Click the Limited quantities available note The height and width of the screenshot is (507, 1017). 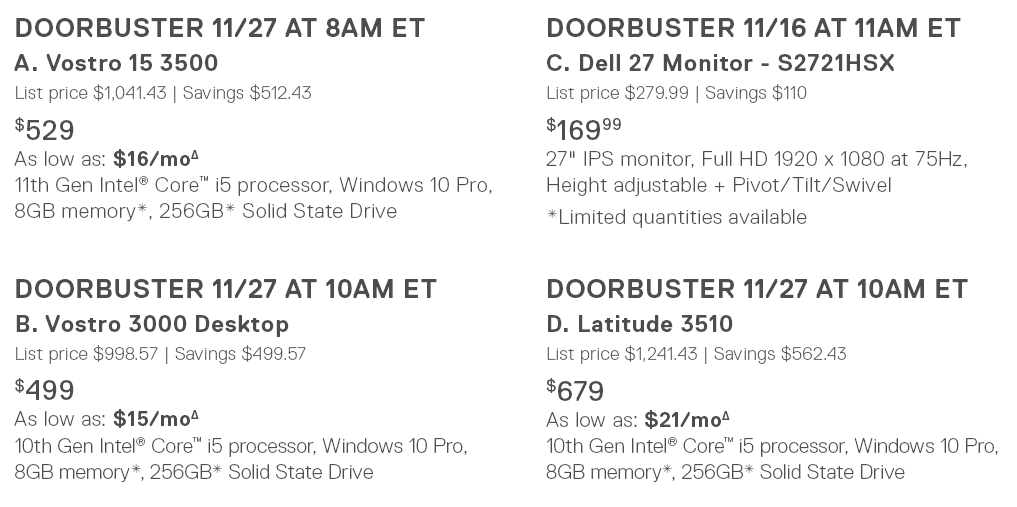[676, 217]
